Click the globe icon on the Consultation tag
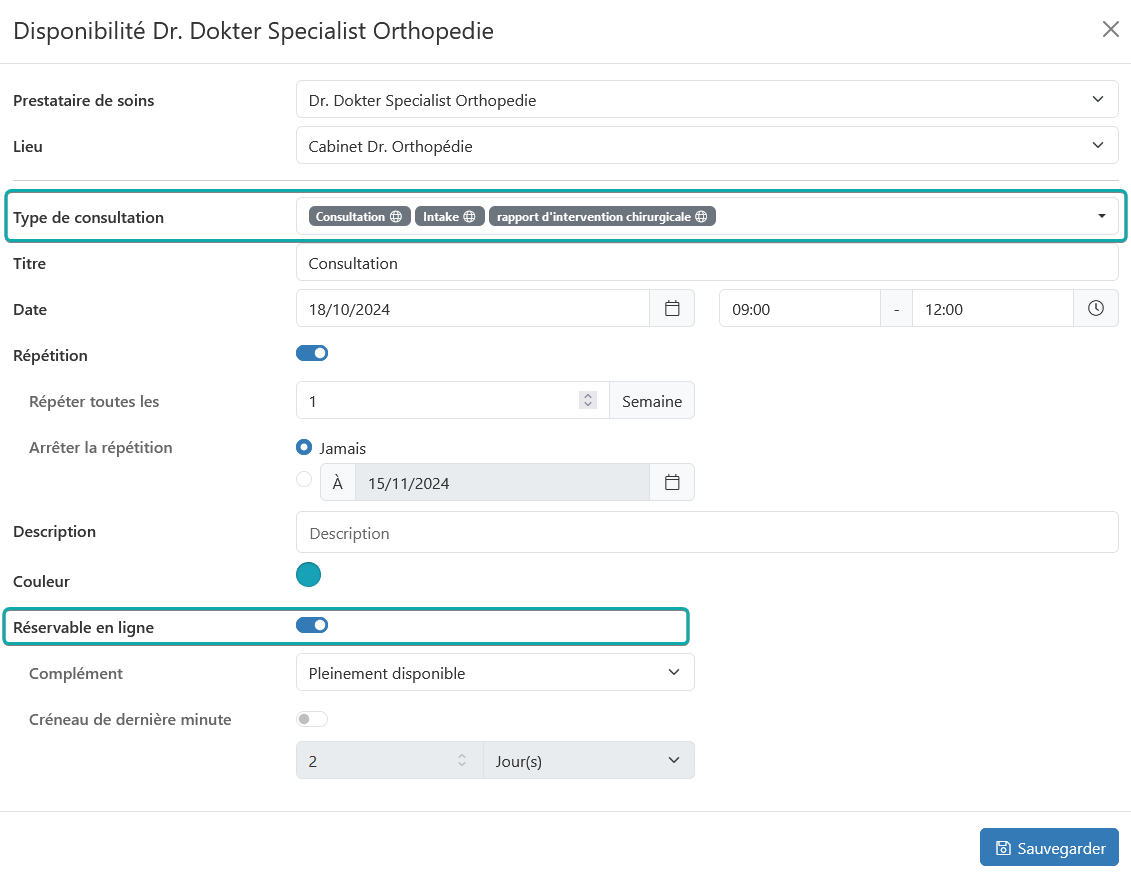 click(396, 216)
